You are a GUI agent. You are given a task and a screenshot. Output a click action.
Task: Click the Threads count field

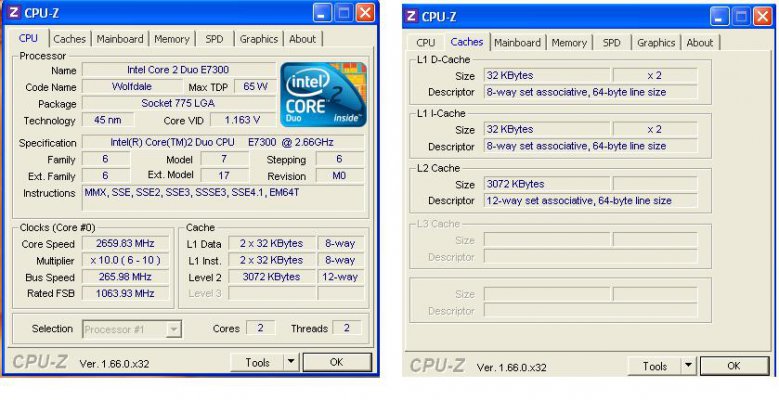point(347,328)
